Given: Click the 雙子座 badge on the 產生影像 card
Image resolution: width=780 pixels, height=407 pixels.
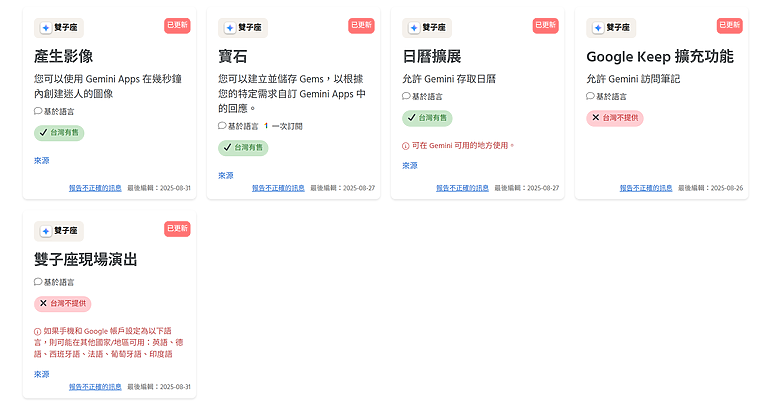Looking at the screenshot, I should (x=59, y=28).
